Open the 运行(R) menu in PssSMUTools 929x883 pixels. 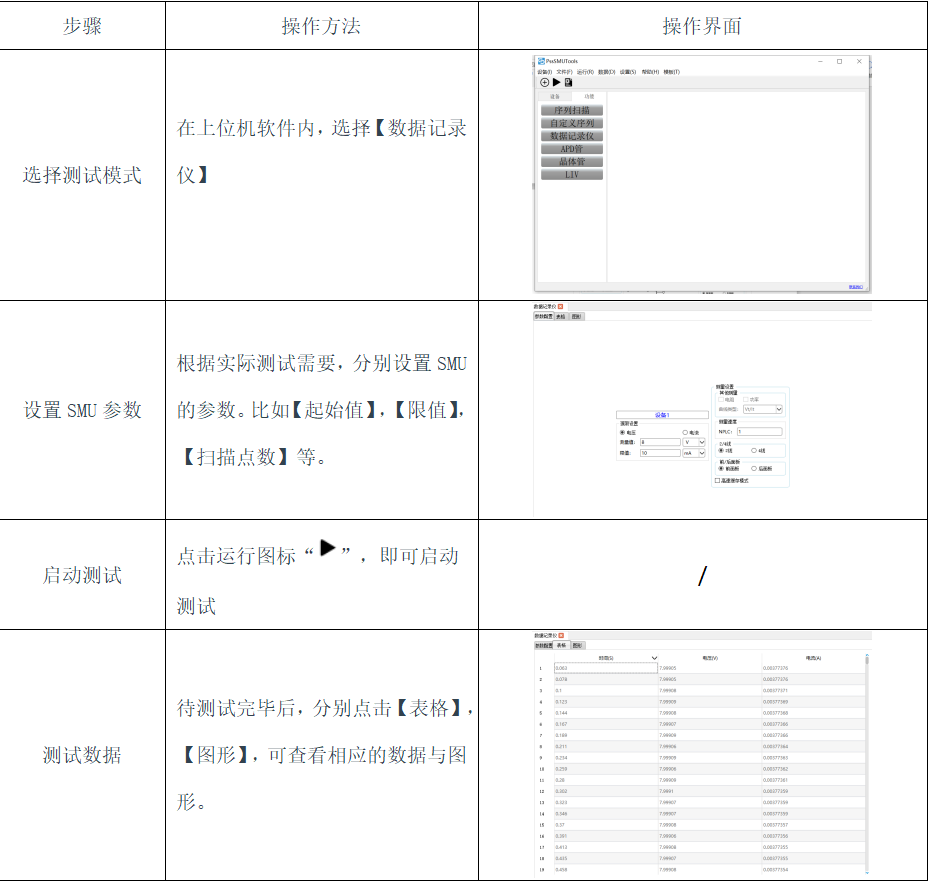(584, 72)
